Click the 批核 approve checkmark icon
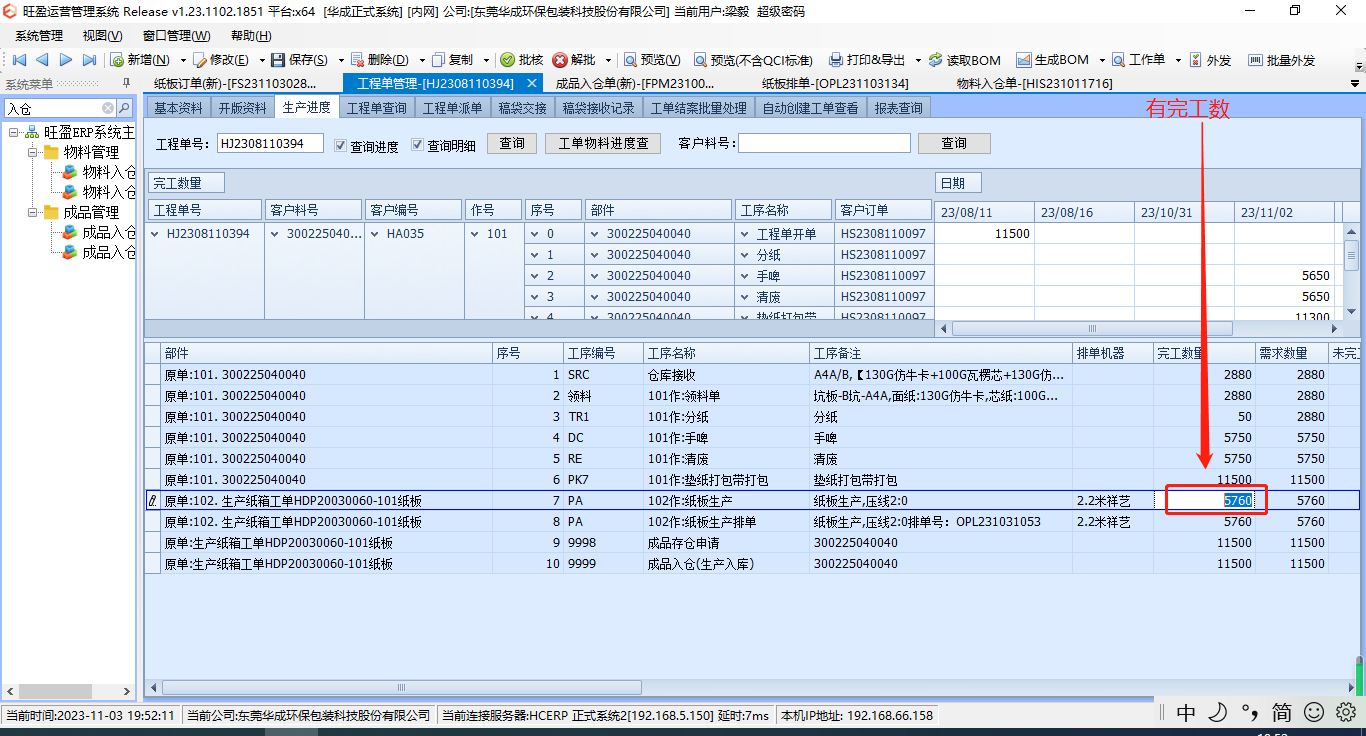 [507, 60]
